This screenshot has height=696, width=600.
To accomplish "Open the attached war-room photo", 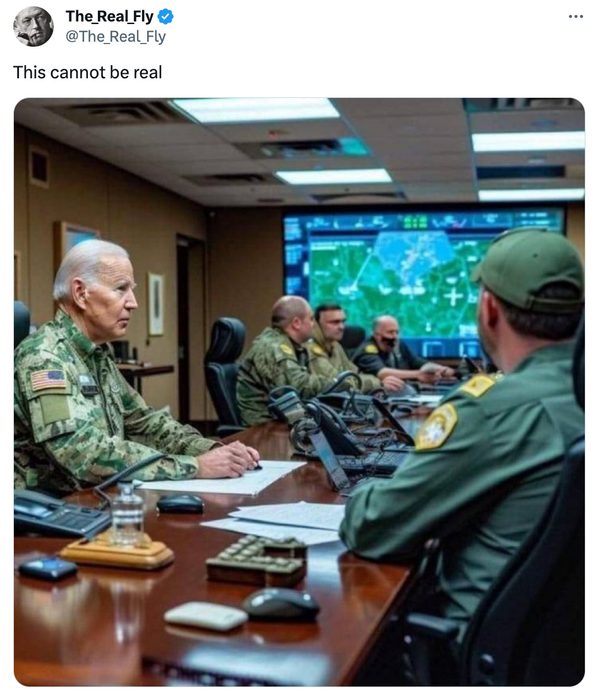I will (x=299, y=392).
